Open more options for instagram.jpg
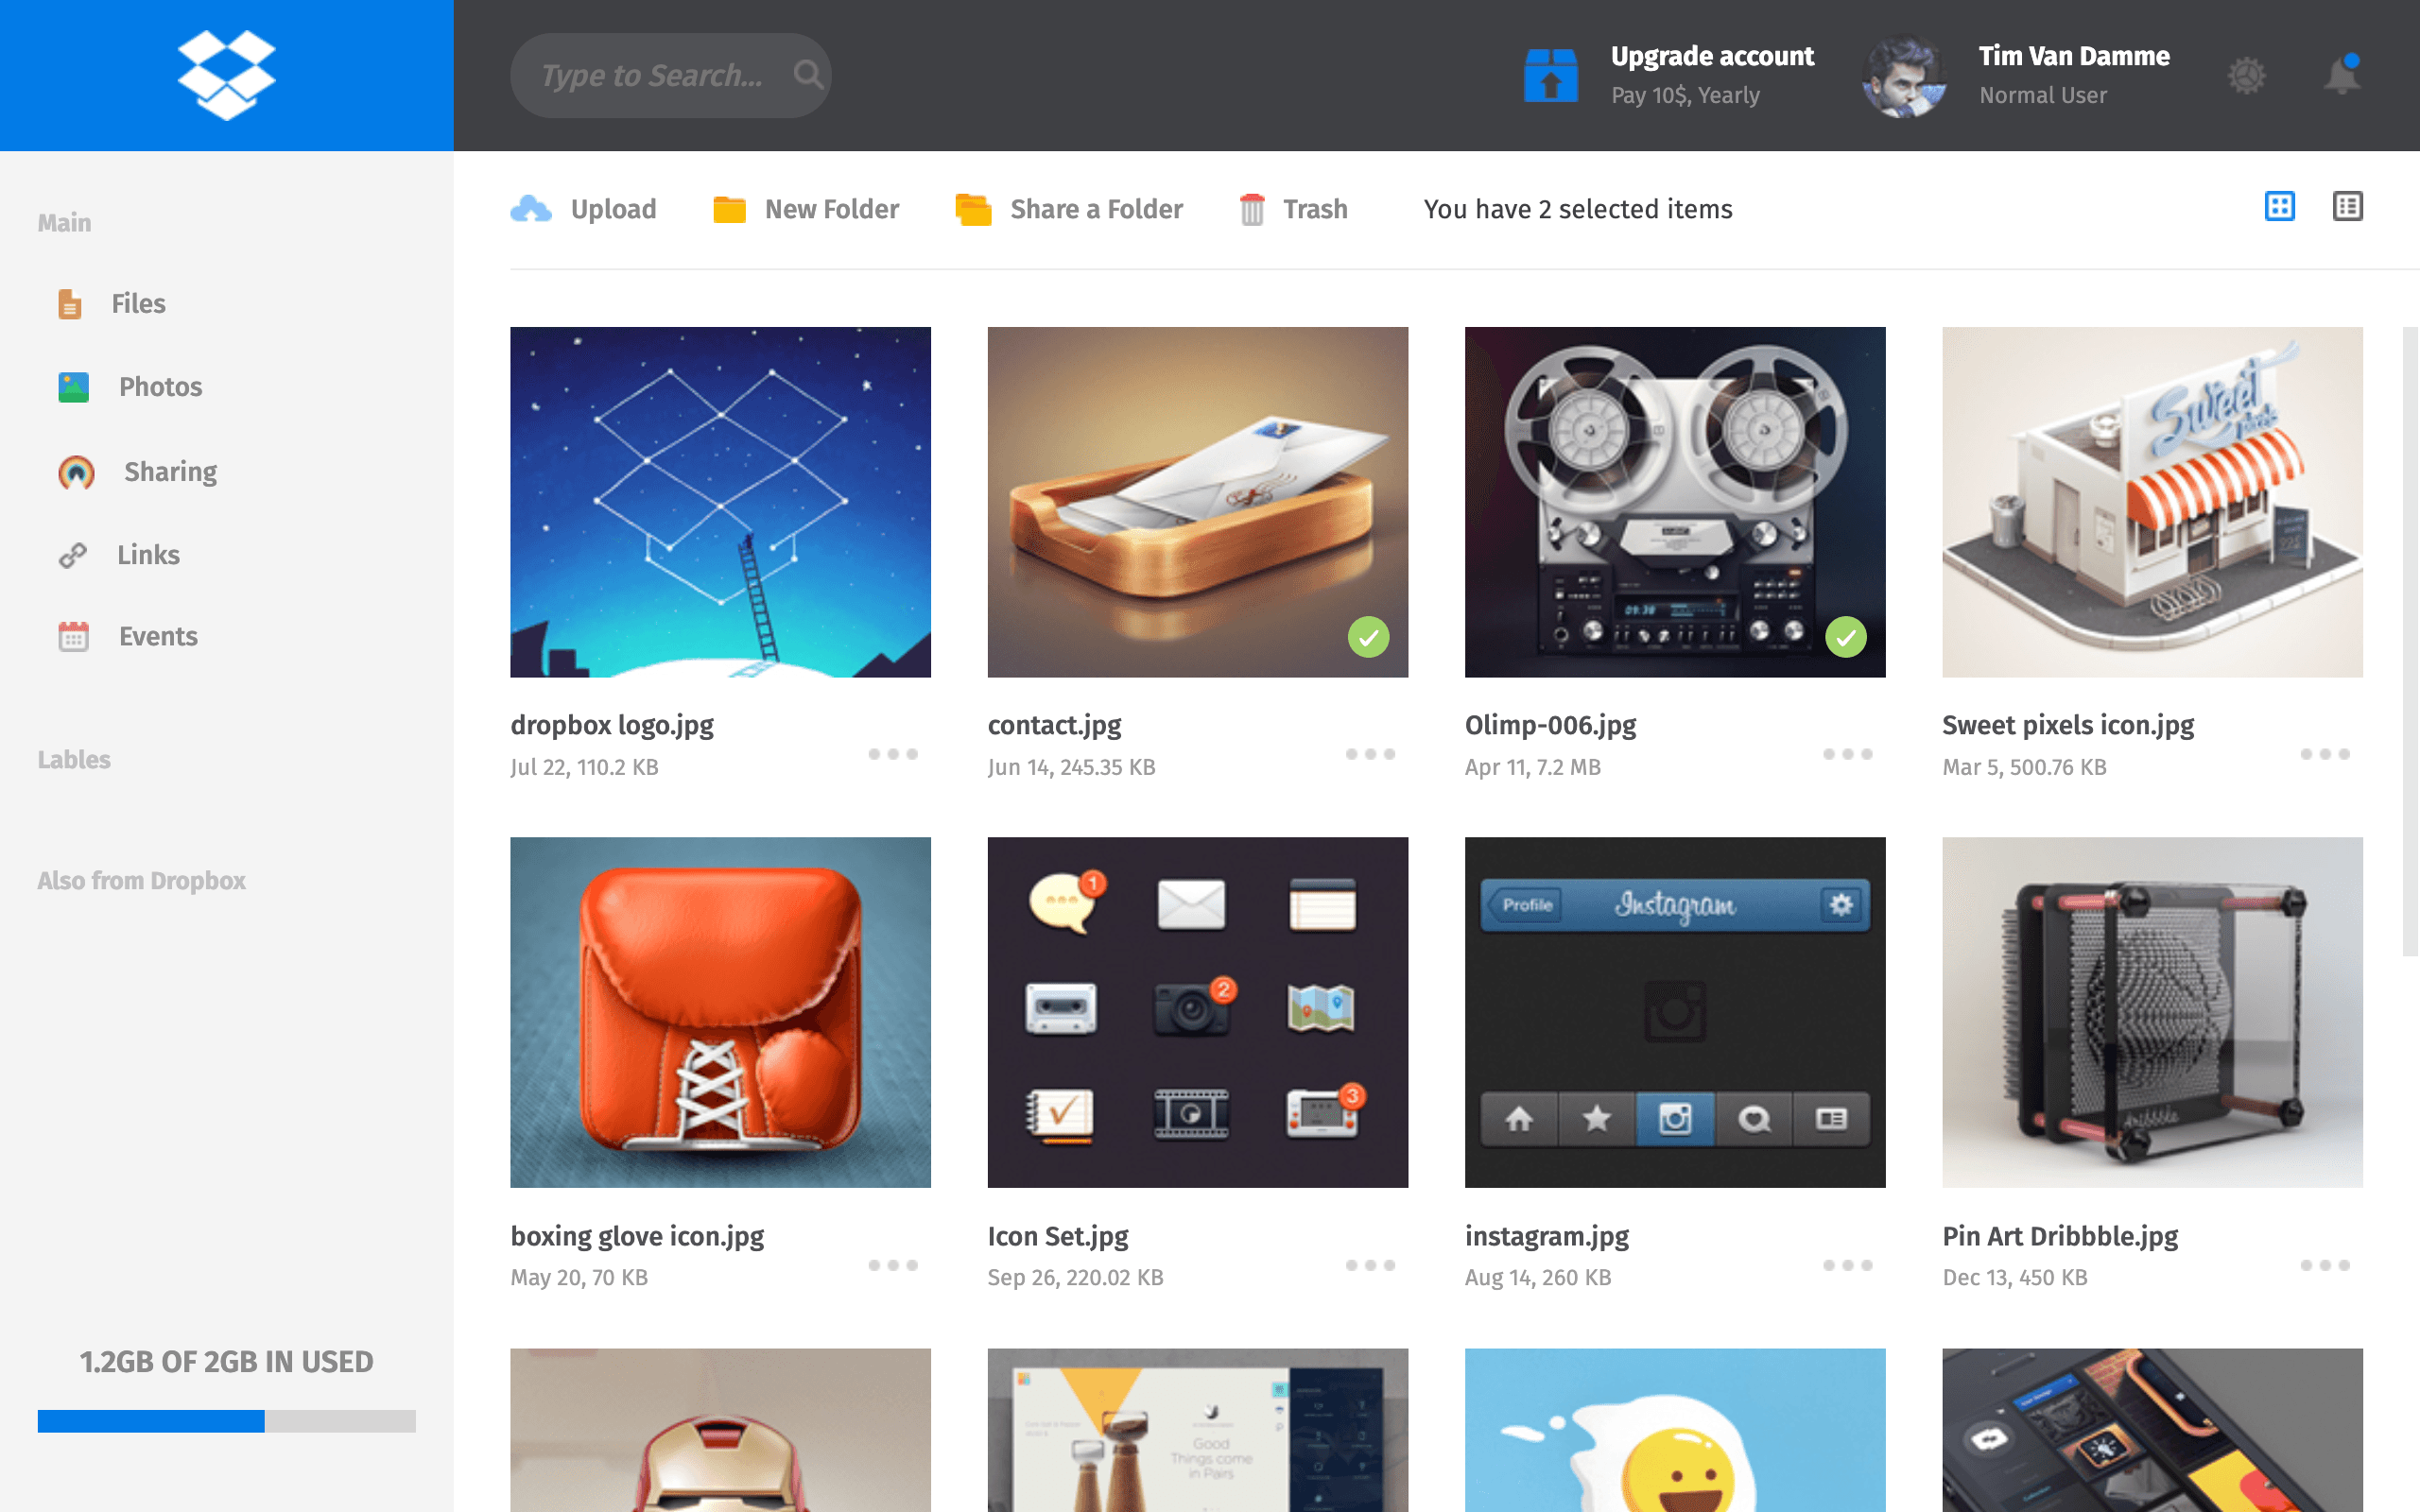Viewport: 2420px width, 1512px height. (1847, 1265)
